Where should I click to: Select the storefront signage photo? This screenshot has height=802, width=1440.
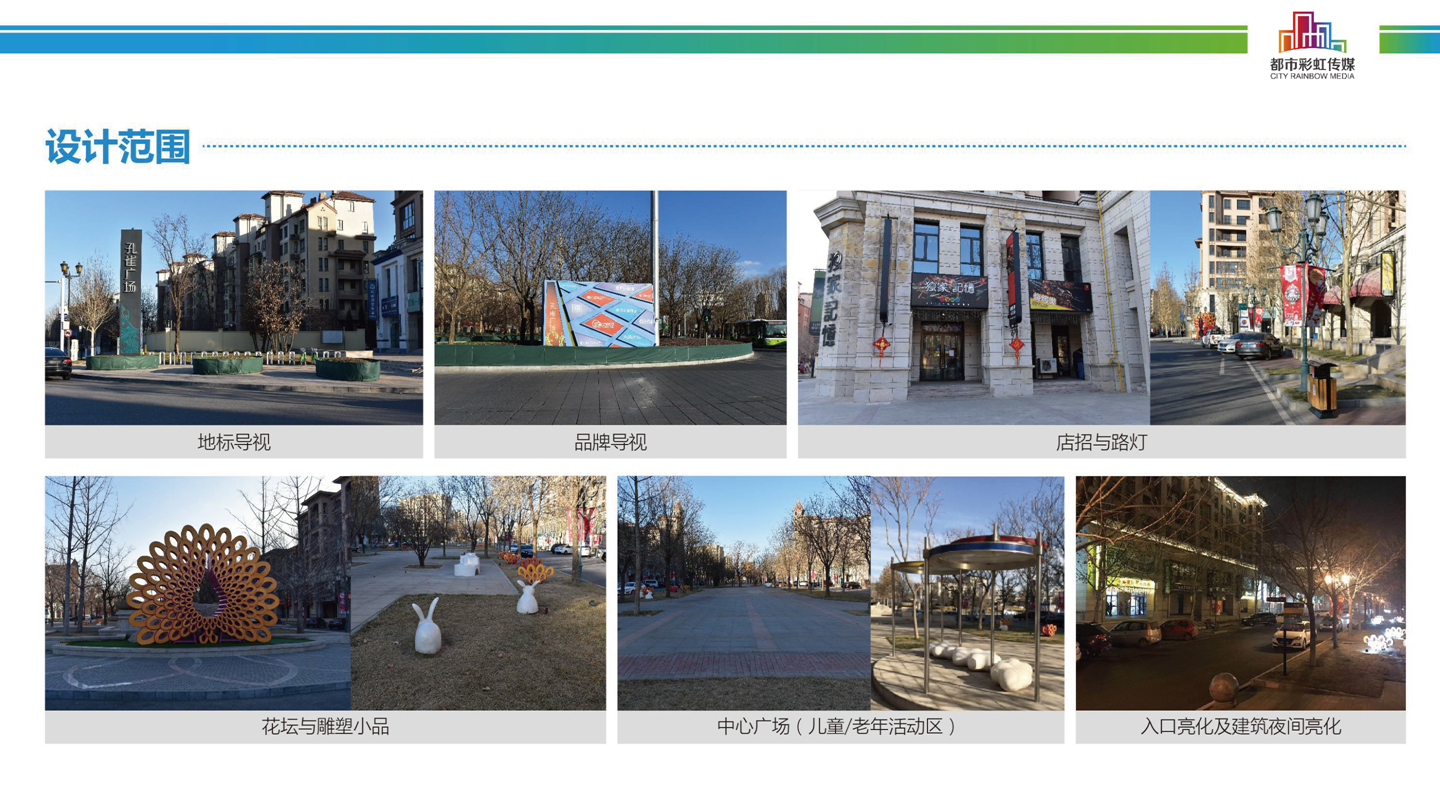point(973,307)
